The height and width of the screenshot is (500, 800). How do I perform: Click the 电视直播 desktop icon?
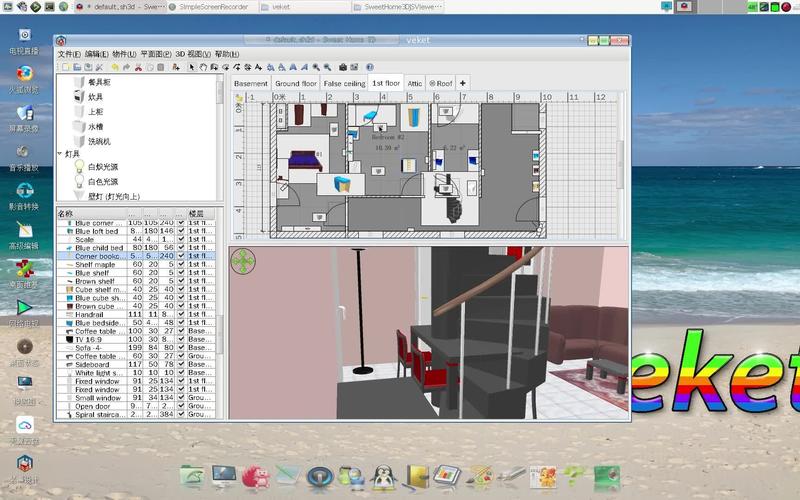24,41
